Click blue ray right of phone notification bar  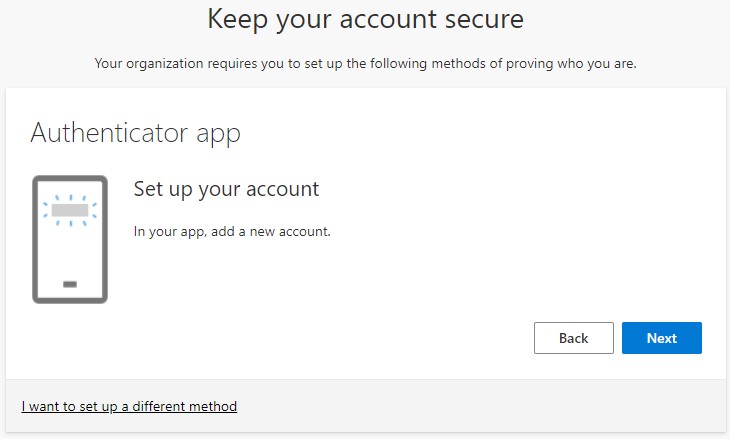point(94,211)
